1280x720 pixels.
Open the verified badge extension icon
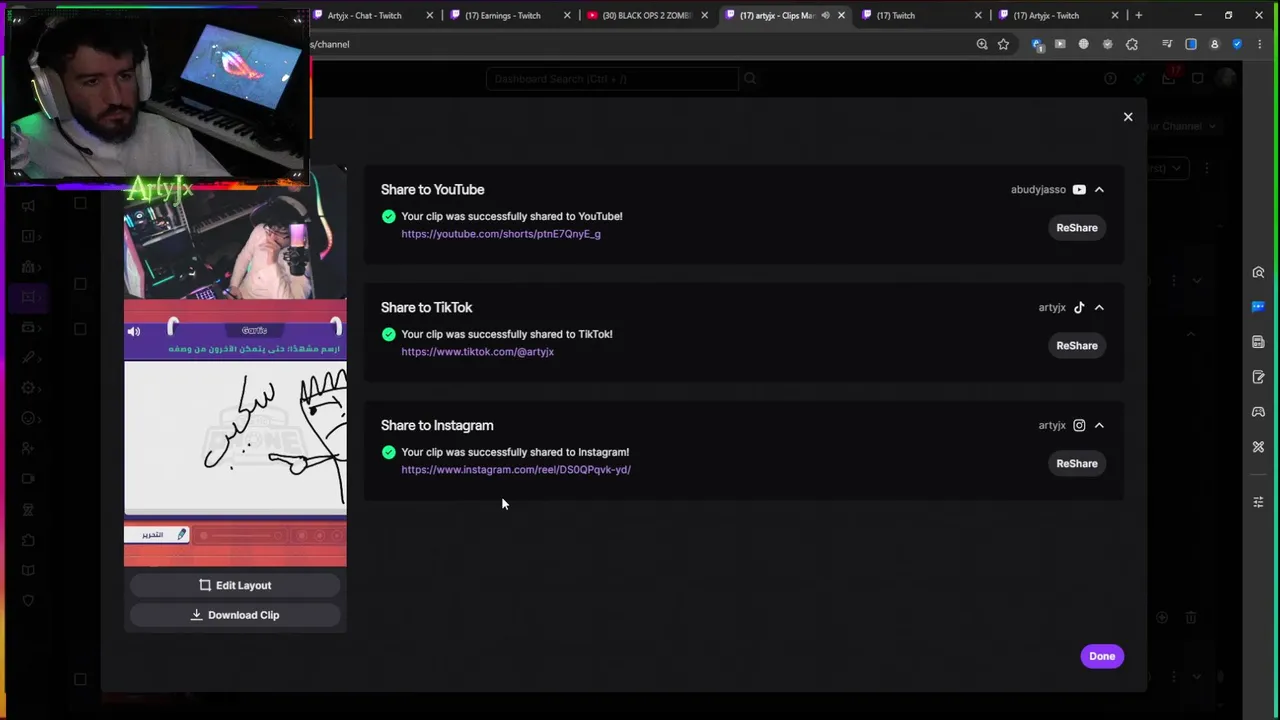tap(1107, 44)
